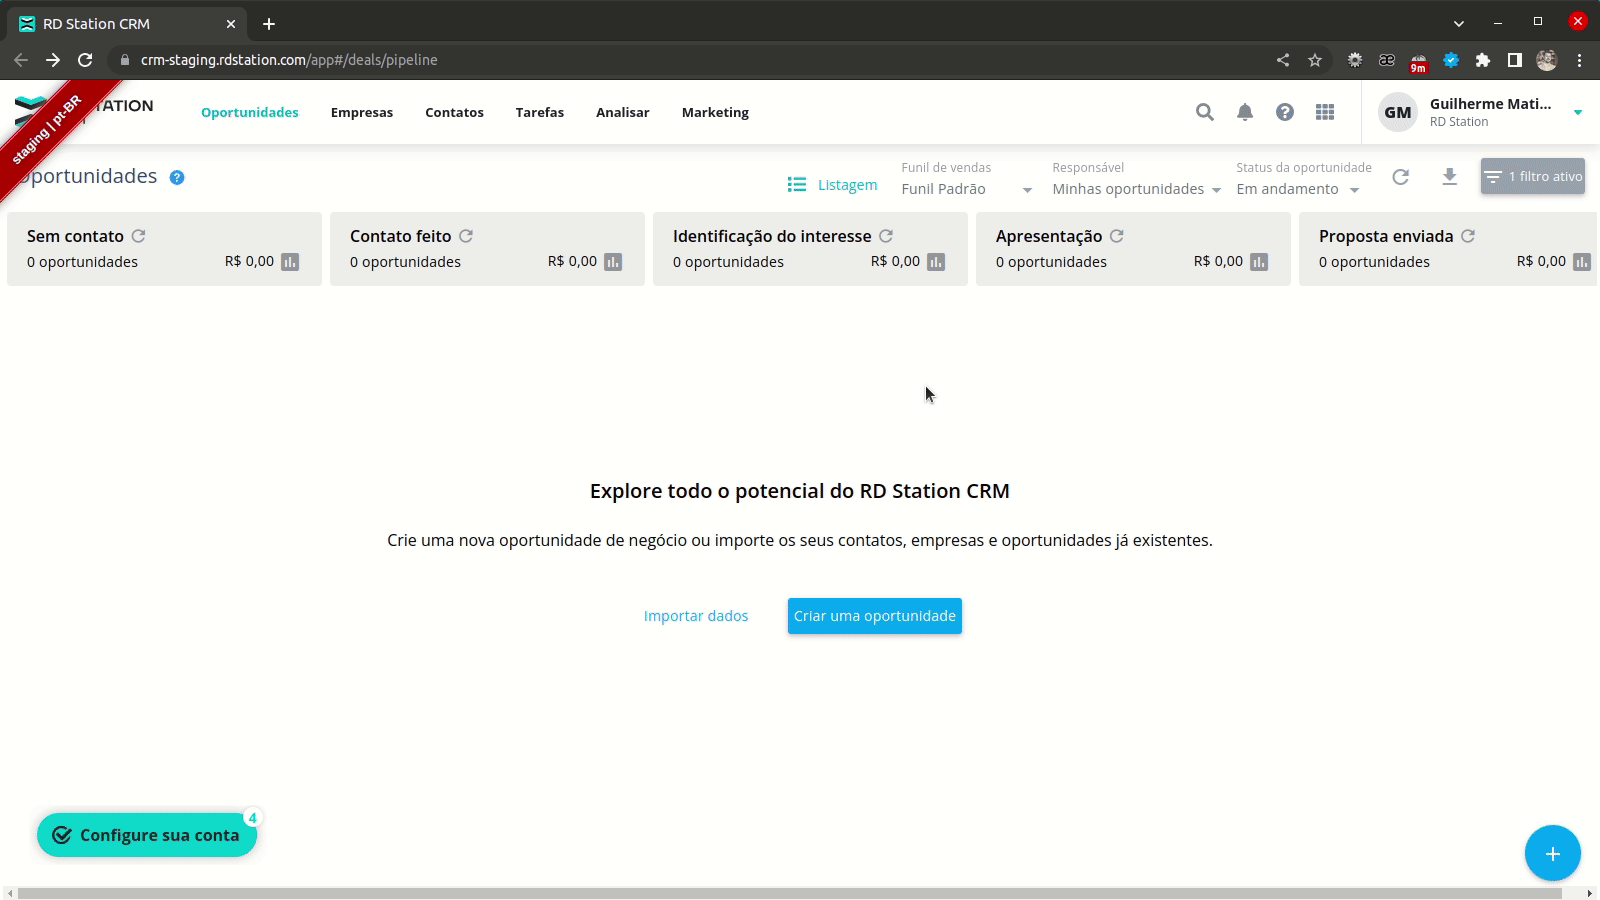Refresh the pipeline using the reload icon
The image size is (1600, 900).
pyautogui.click(x=1400, y=176)
